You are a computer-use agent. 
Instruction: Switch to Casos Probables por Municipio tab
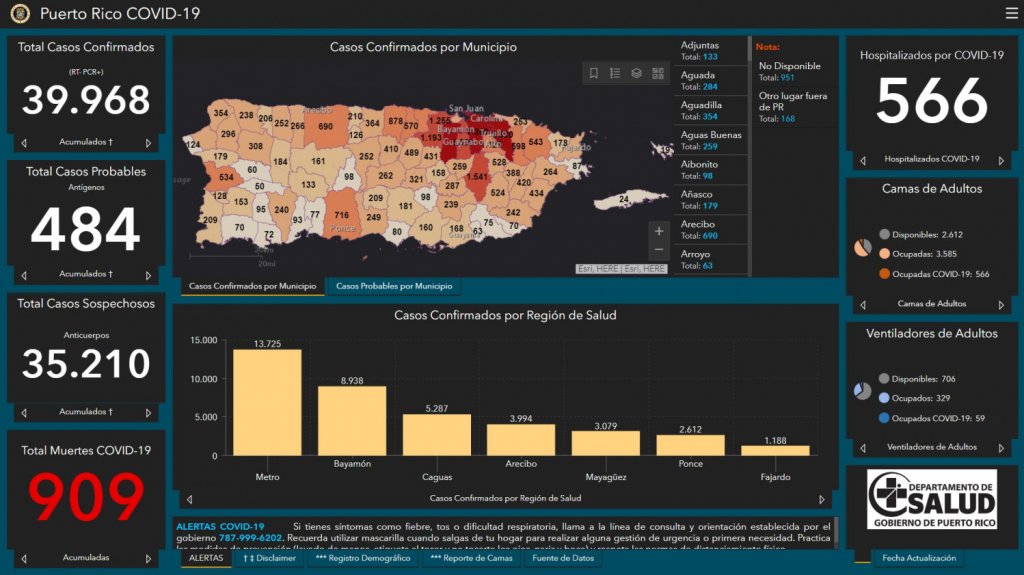[392, 287]
